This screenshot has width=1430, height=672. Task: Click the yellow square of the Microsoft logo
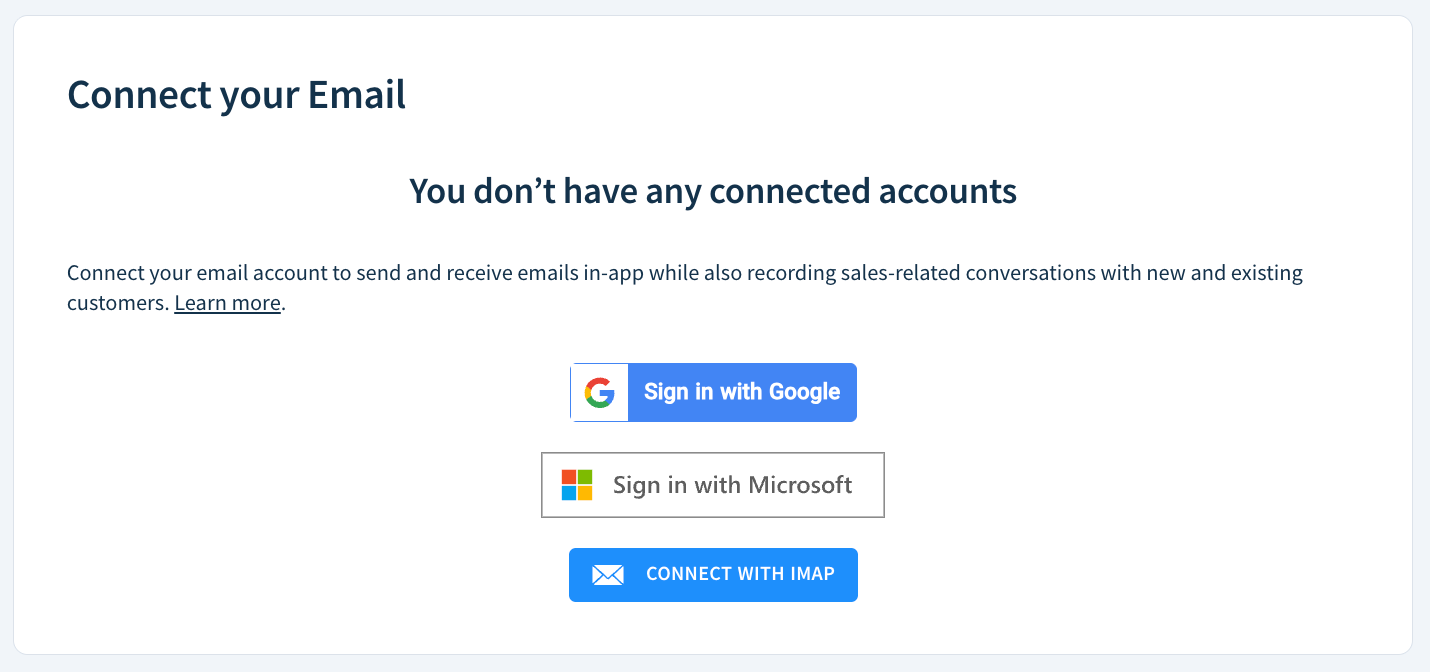coord(584,492)
